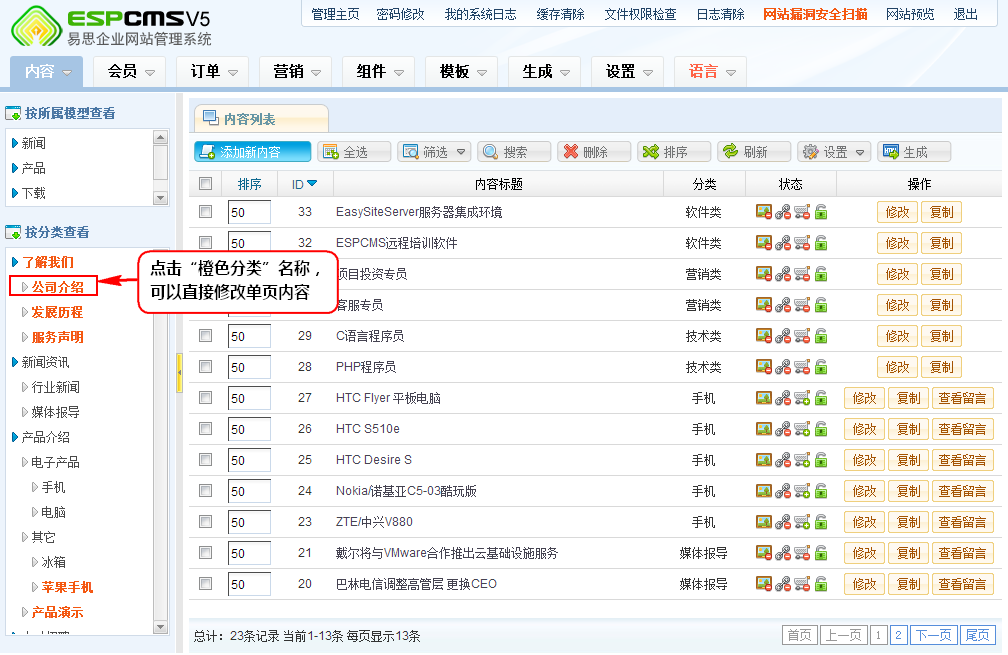Open the 模板 main menu
The width and height of the screenshot is (1008, 655).
[x=462, y=71]
